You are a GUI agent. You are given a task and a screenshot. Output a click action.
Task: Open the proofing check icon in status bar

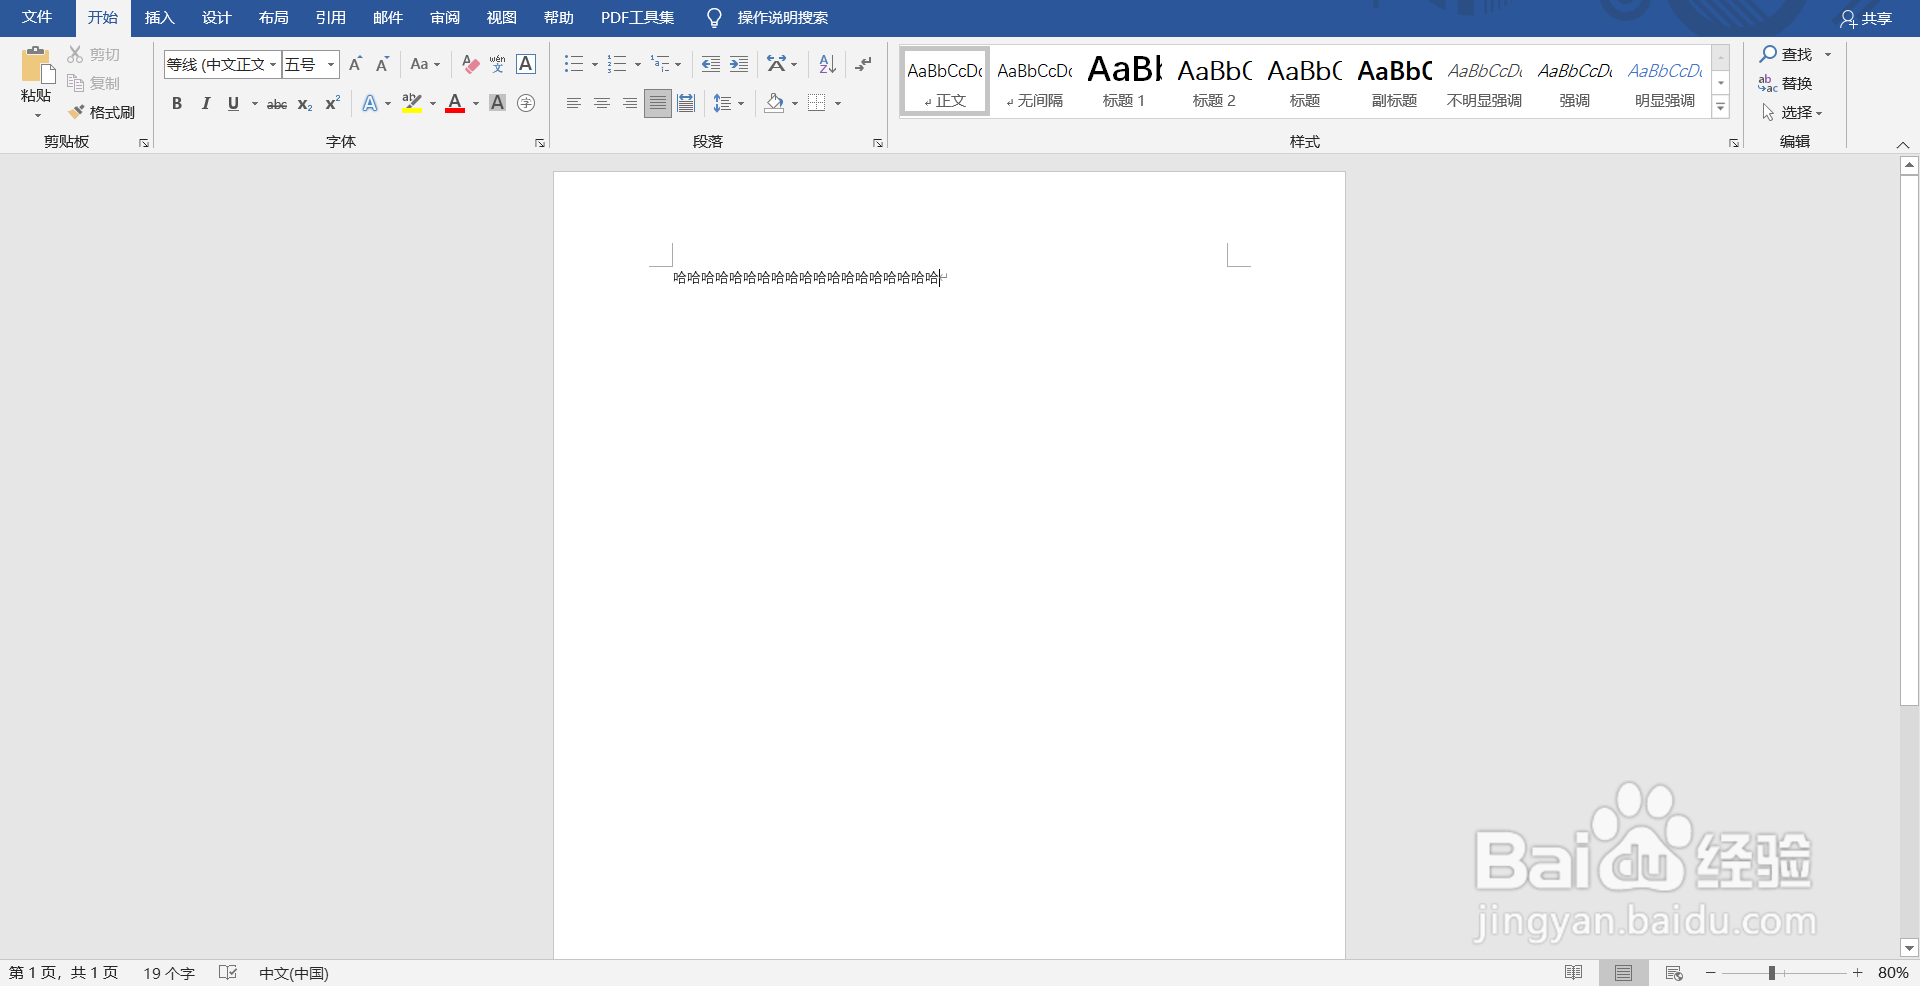pos(228,973)
